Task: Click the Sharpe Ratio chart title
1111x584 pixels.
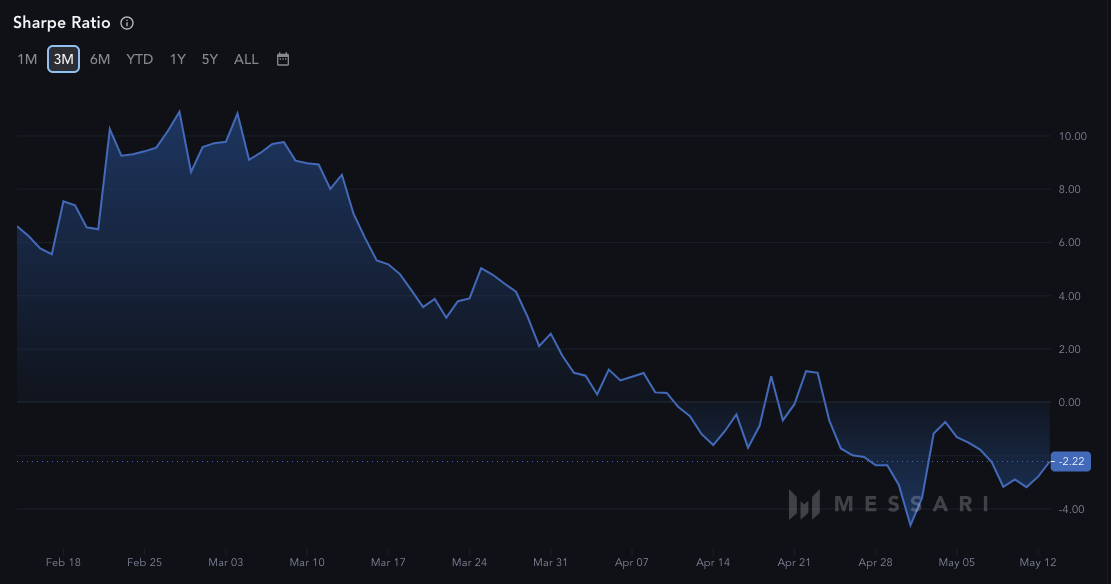Action: click(x=63, y=23)
